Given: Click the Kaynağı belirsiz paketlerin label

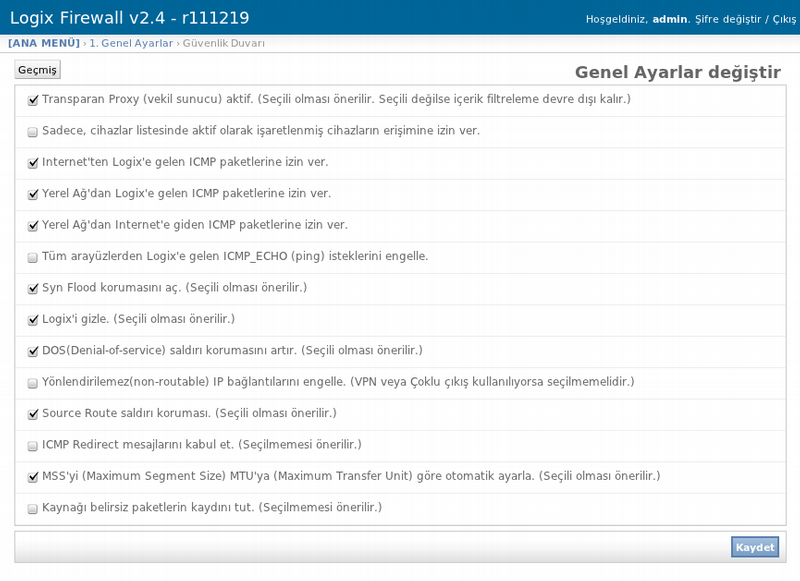Looking at the screenshot, I should tap(212, 508).
